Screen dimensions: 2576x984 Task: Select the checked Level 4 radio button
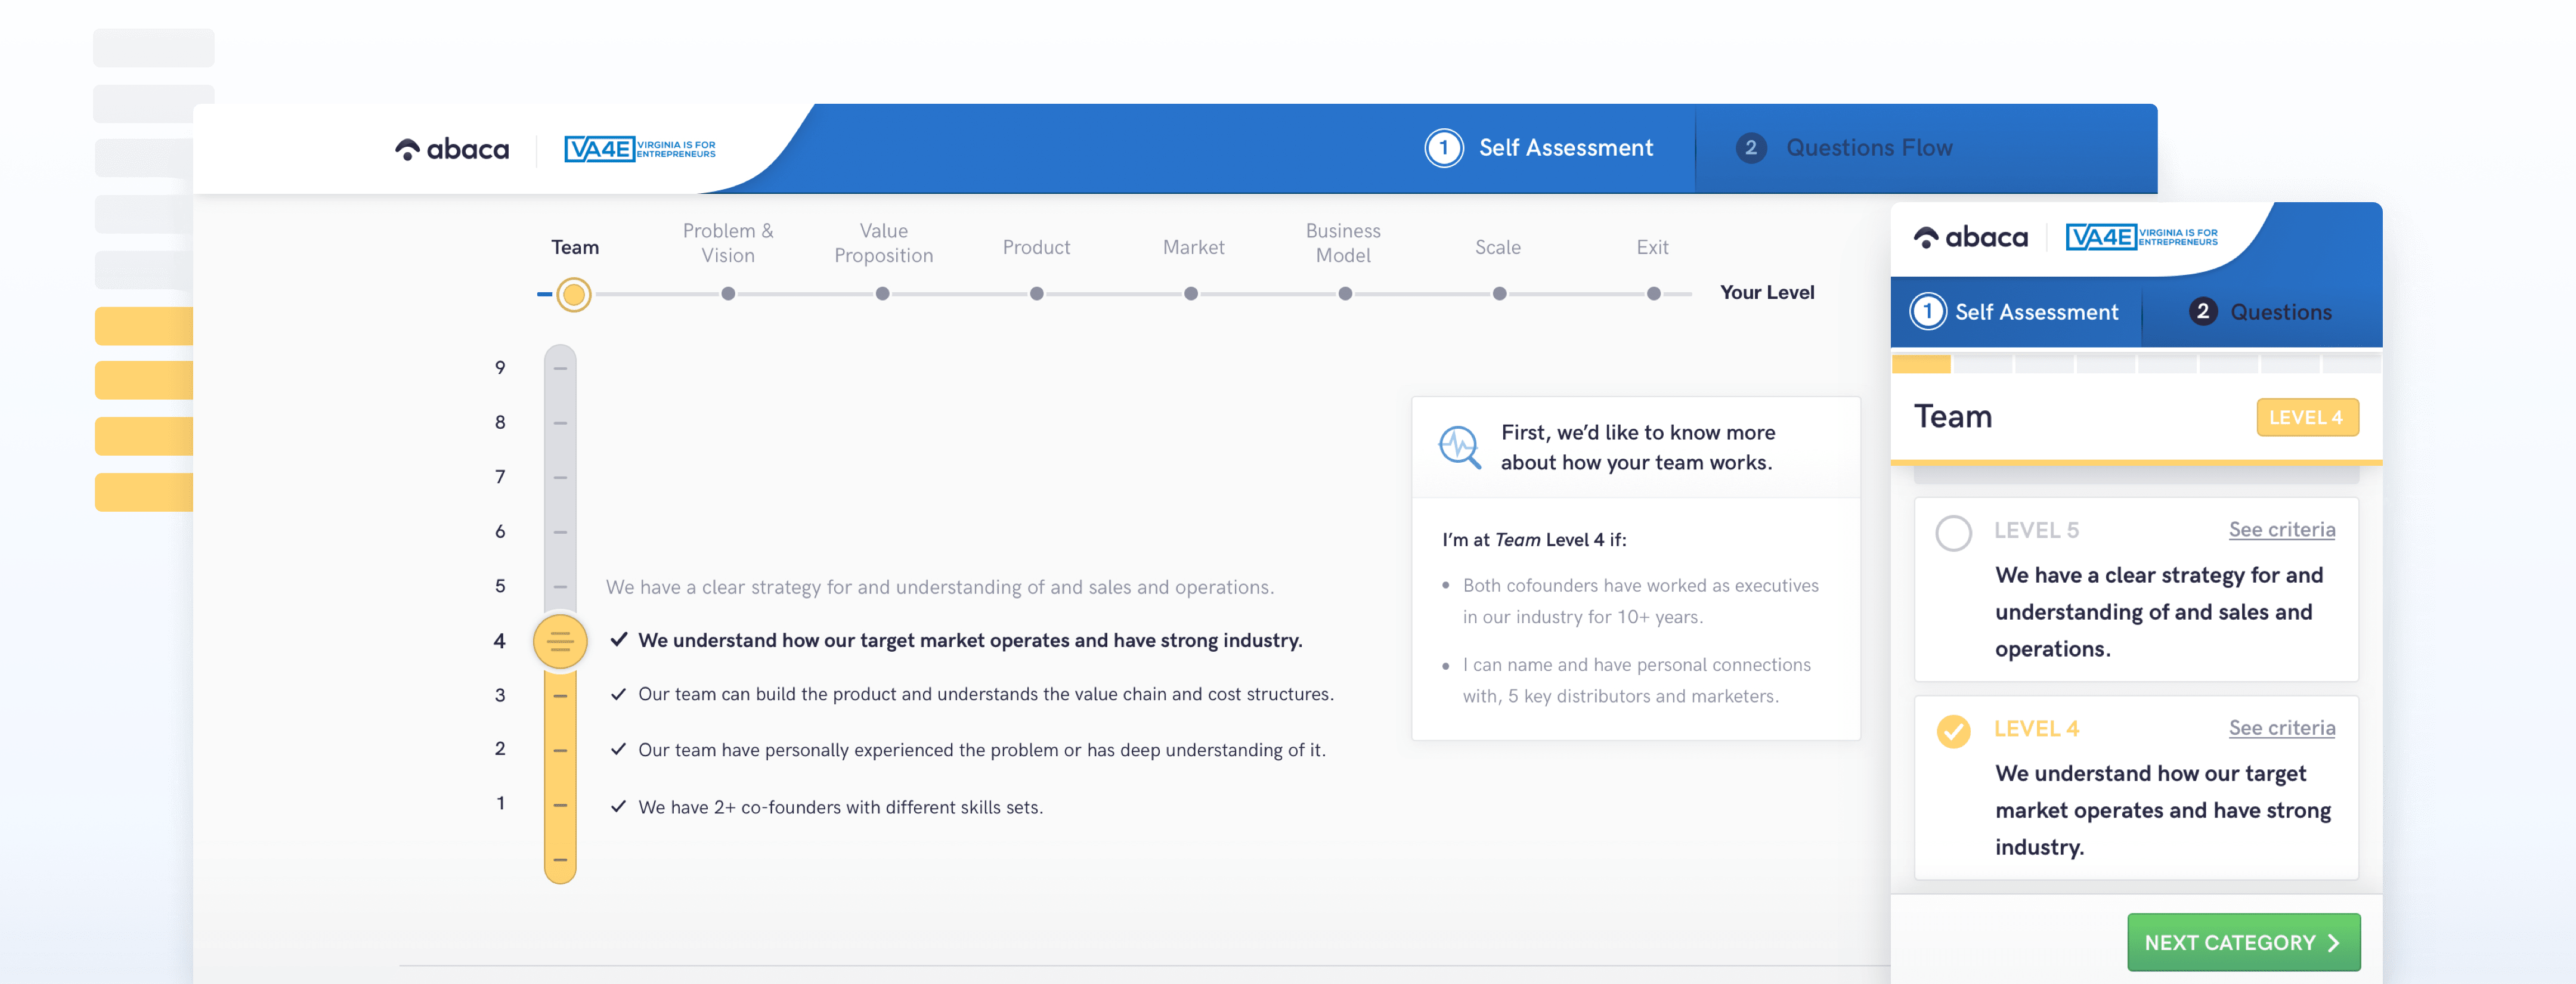pos(1953,731)
